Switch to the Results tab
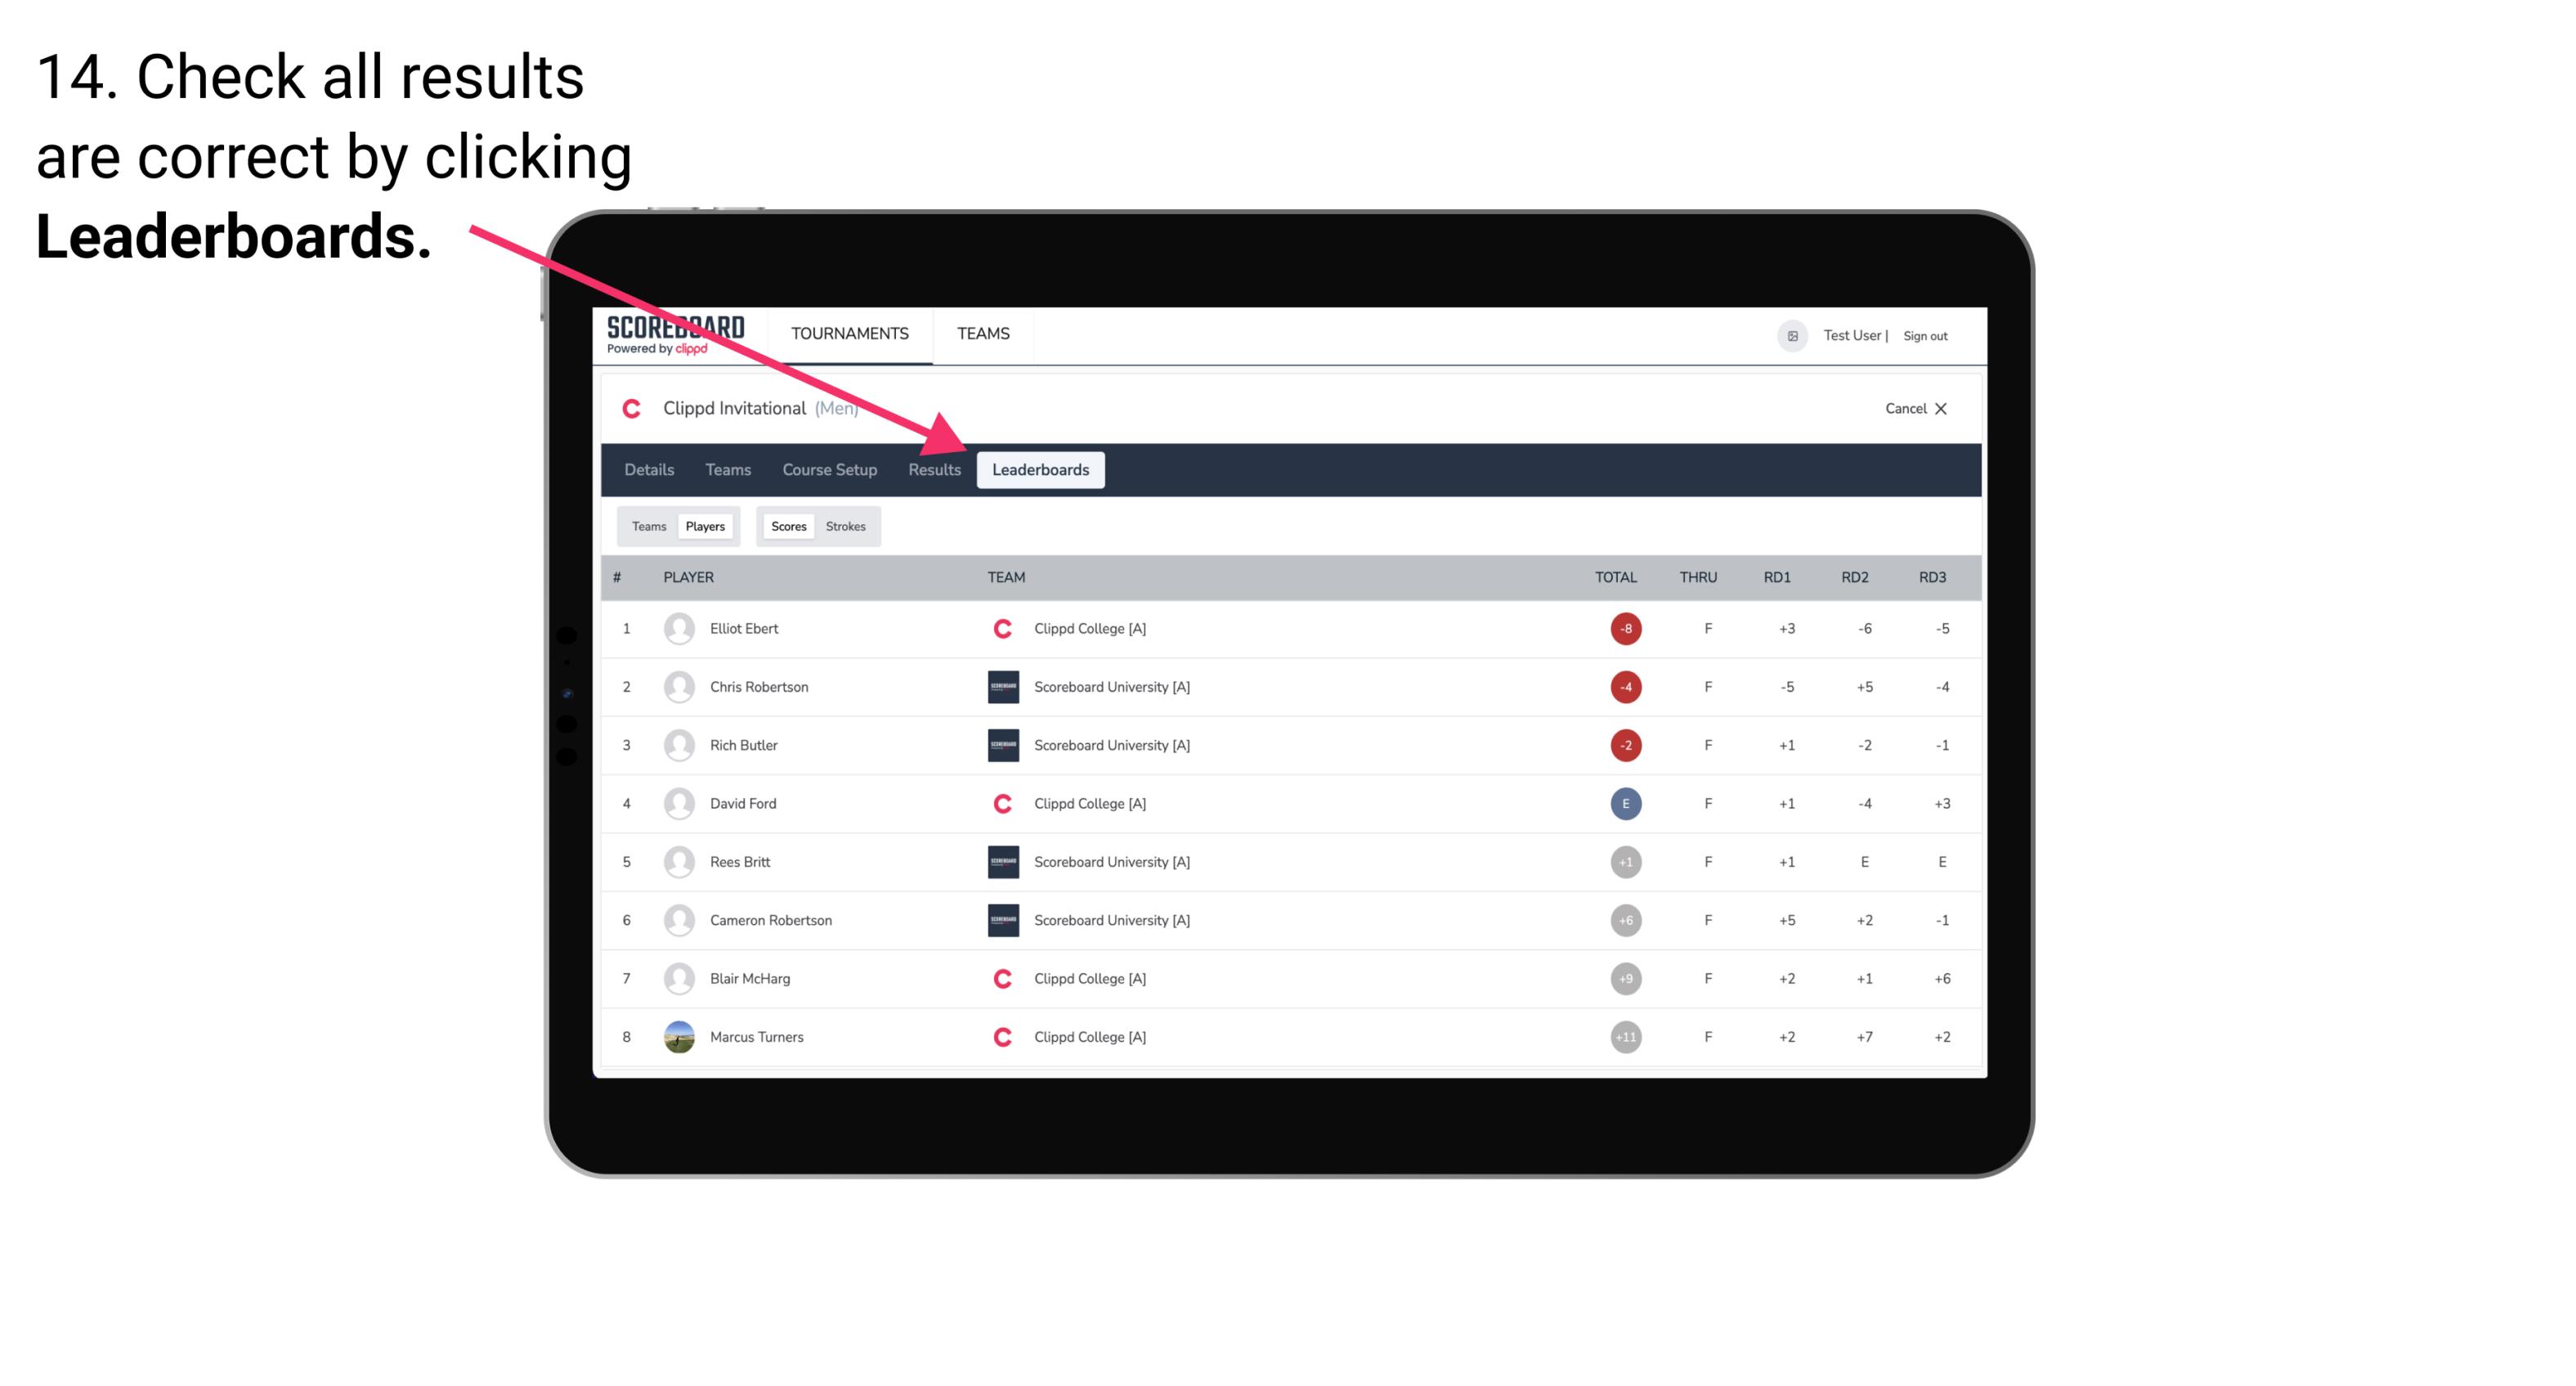 tap(931, 471)
